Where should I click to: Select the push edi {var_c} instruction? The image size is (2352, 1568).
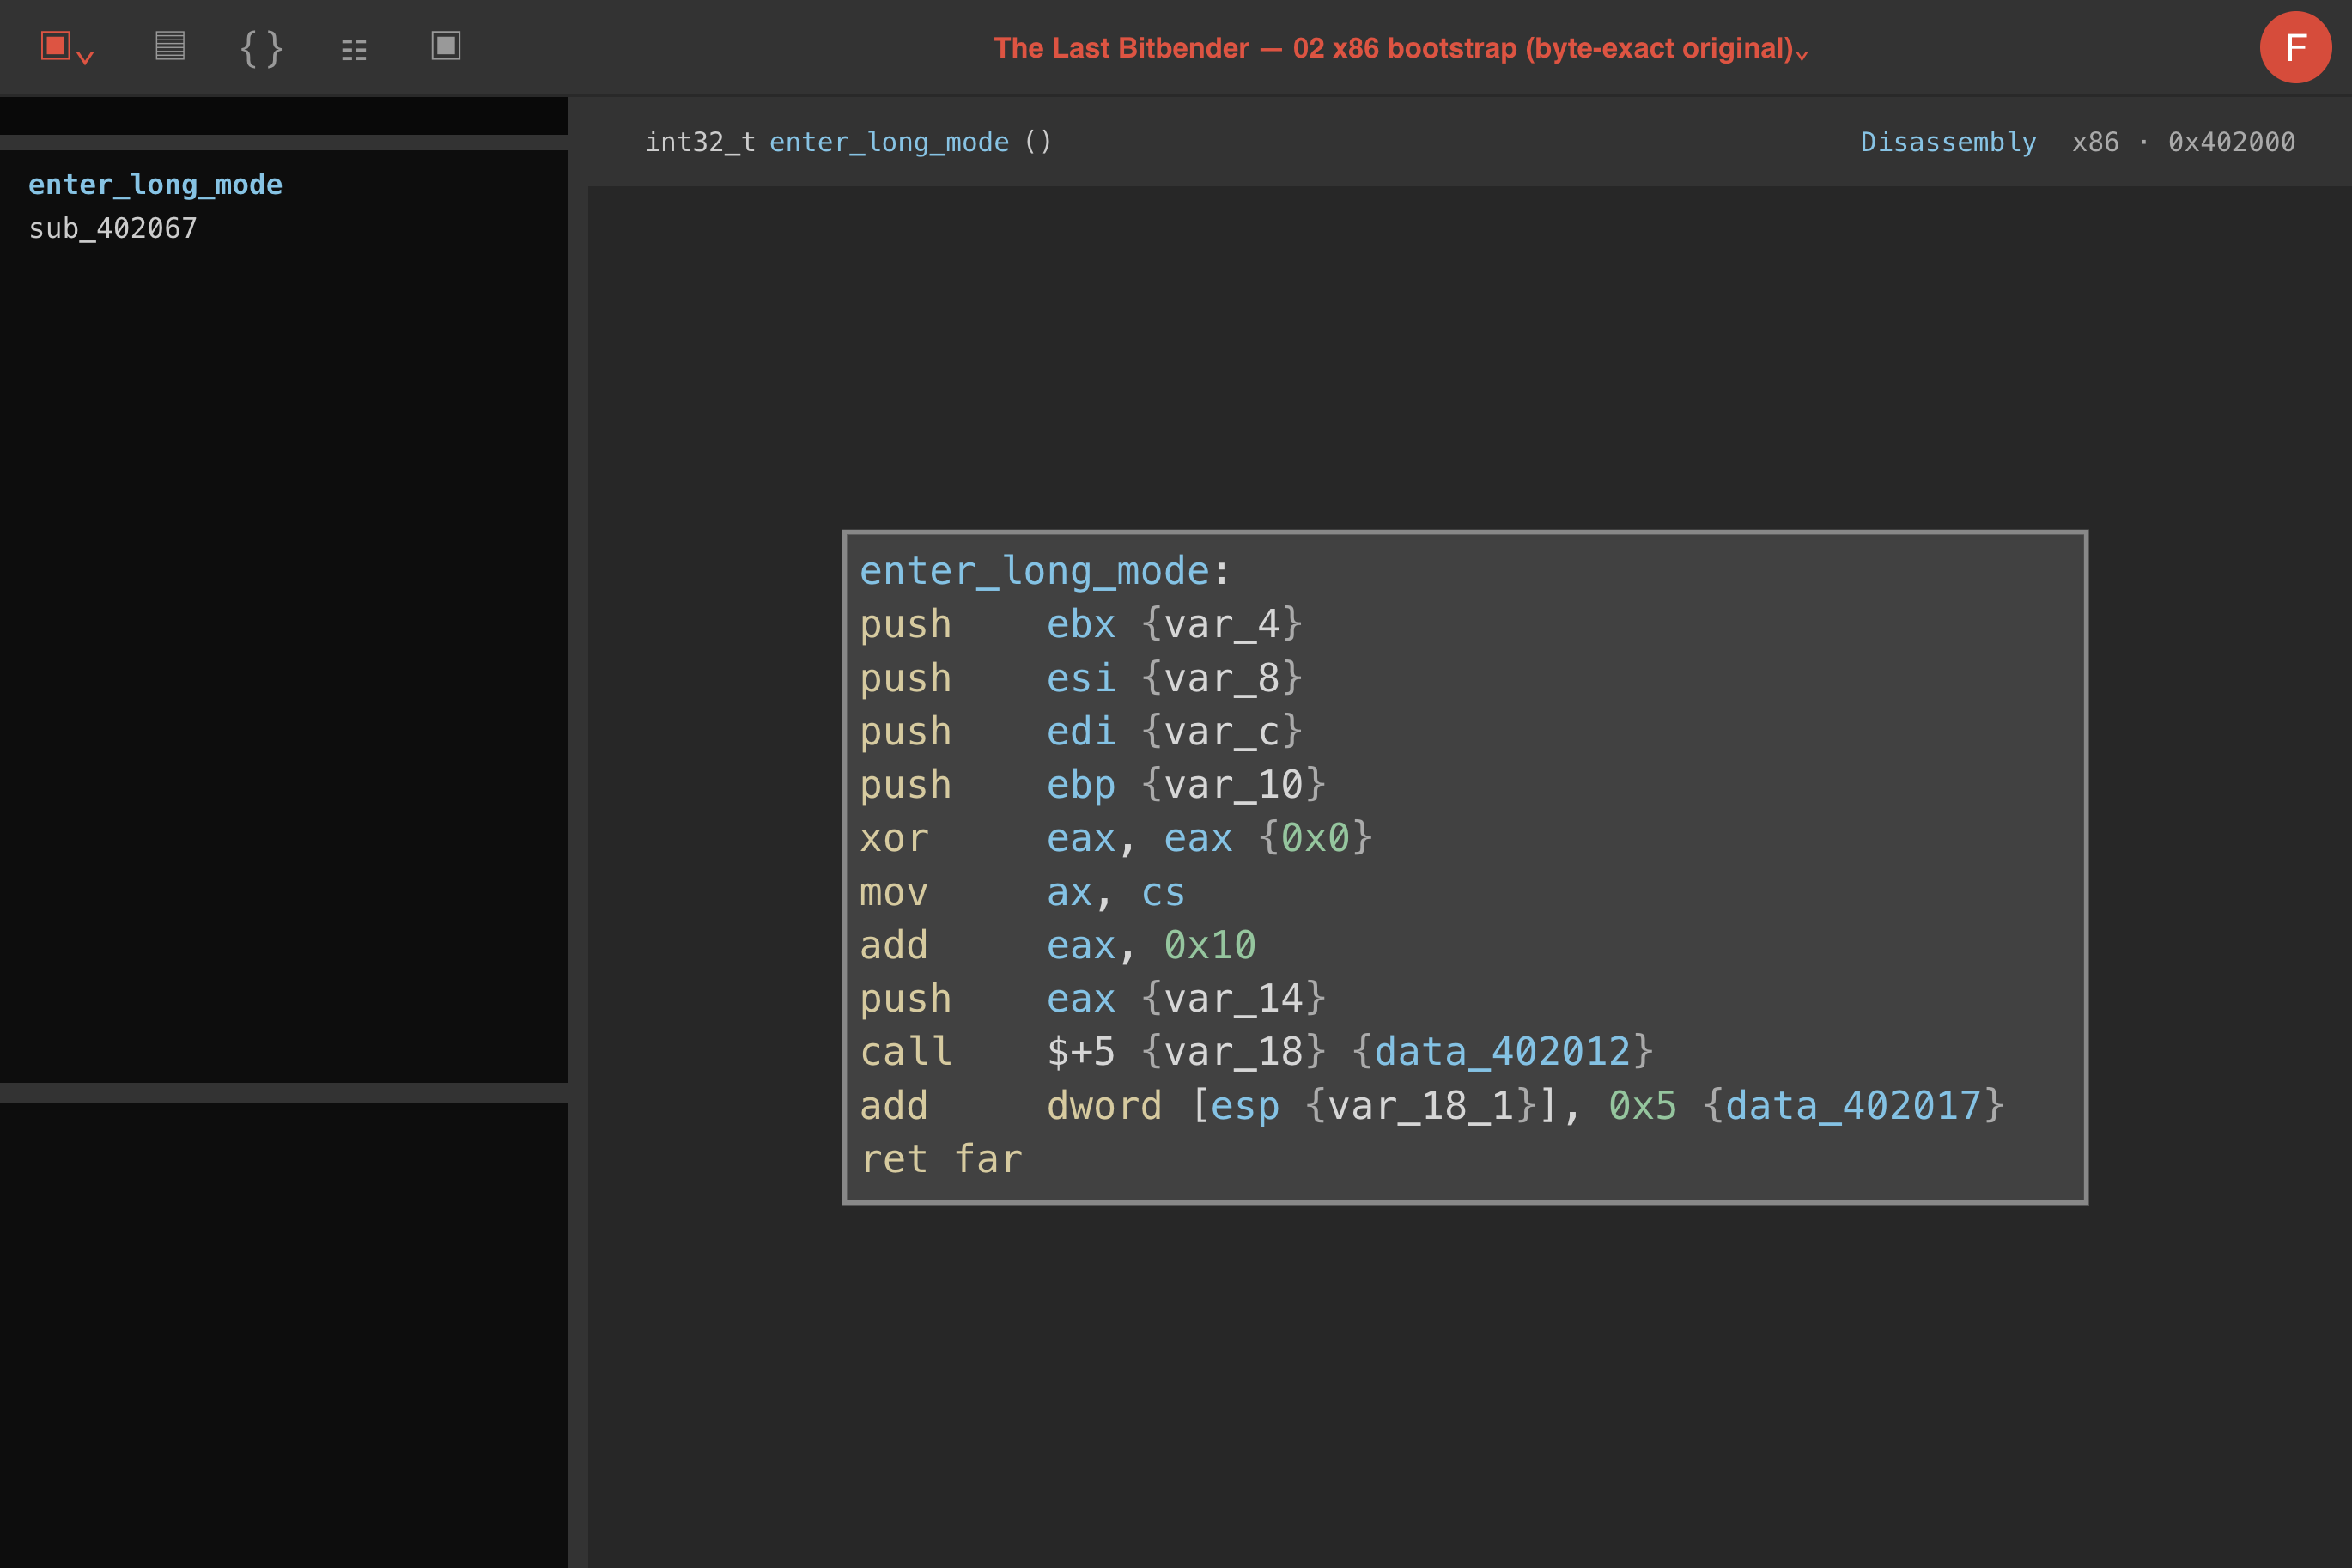(1081, 731)
